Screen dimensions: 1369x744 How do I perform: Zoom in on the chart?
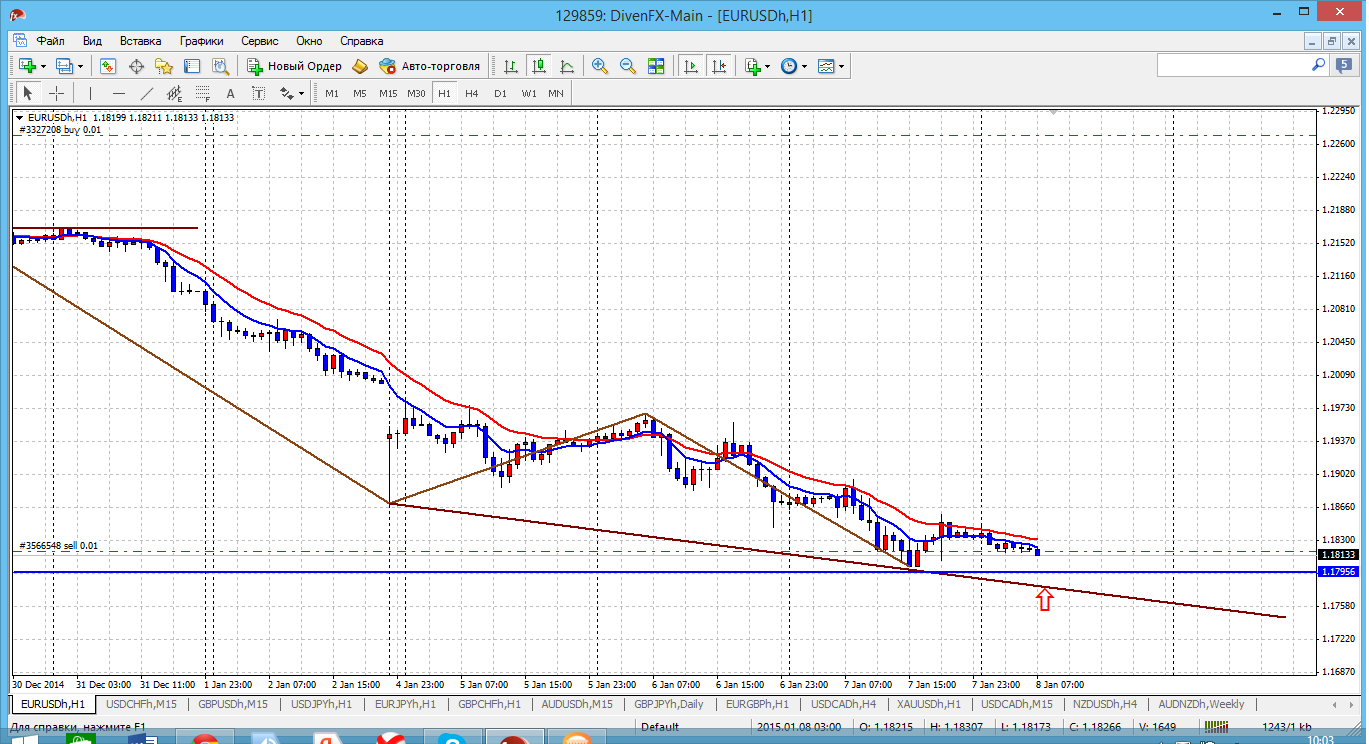pyautogui.click(x=600, y=66)
